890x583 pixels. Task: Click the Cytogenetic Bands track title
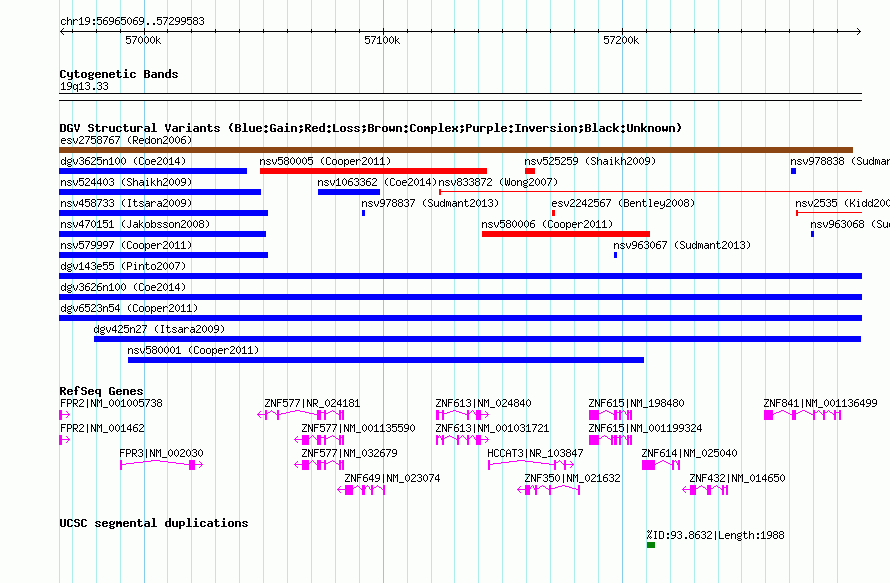click(119, 74)
